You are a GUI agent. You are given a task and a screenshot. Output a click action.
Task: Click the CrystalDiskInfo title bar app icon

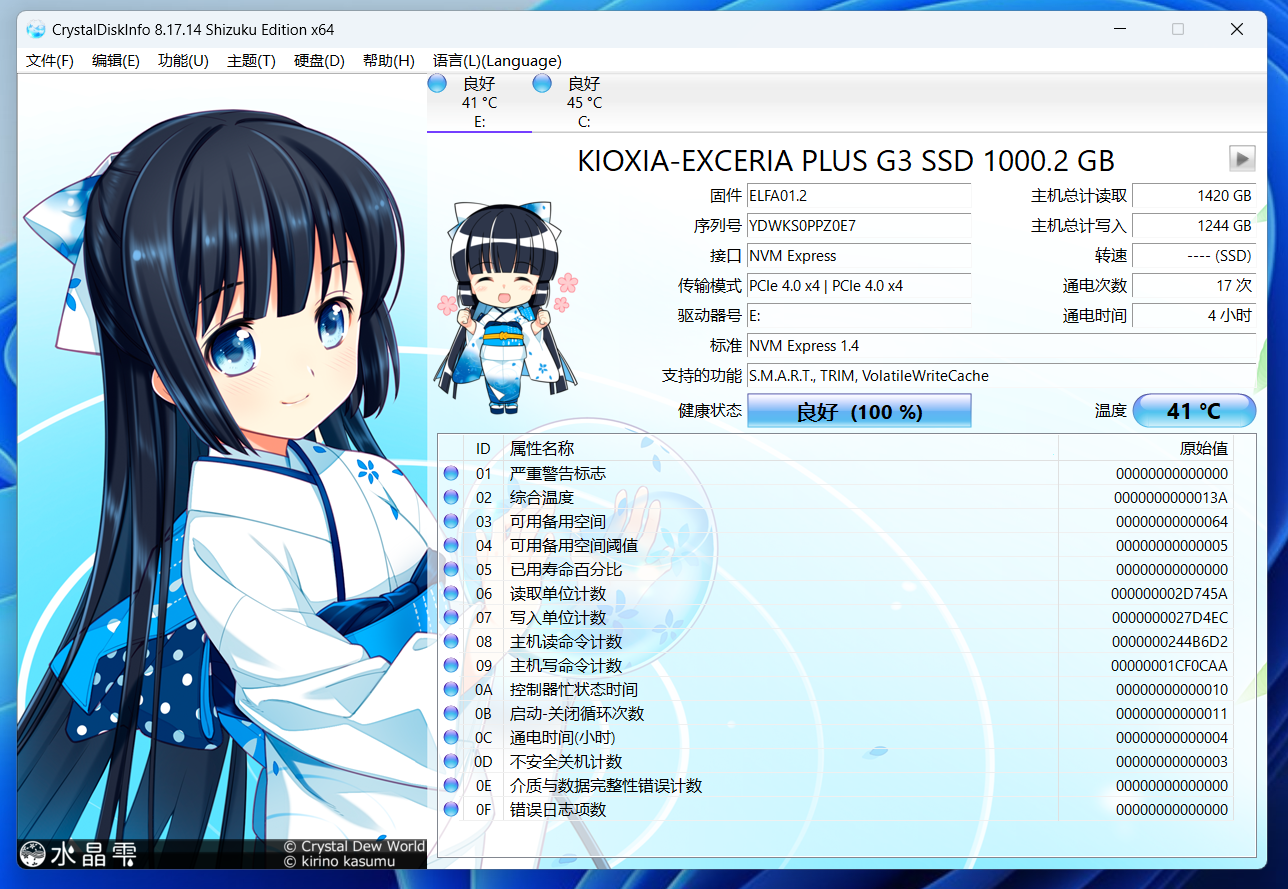(35, 29)
